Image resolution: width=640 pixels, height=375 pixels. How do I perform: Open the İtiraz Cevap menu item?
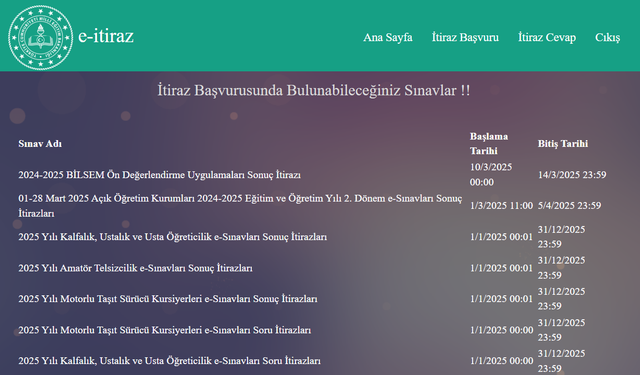[x=547, y=37]
